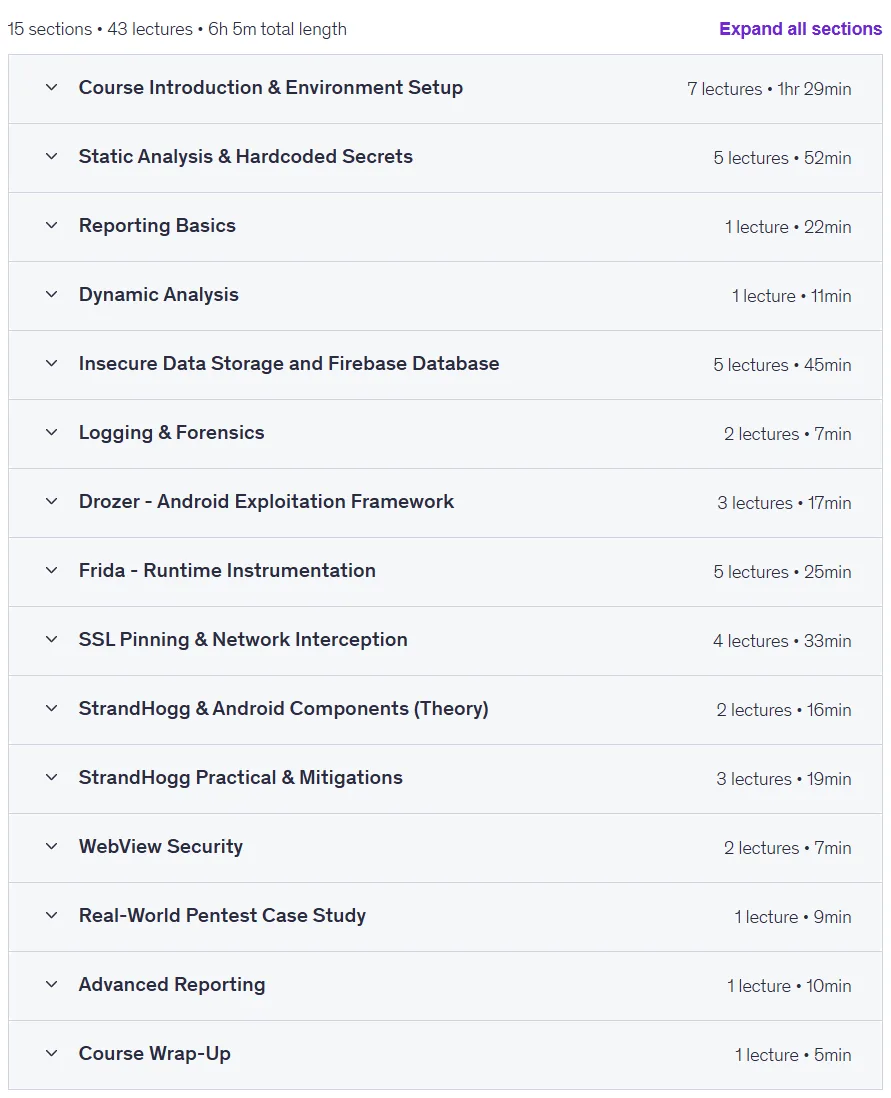The width and height of the screenshot is (891, 1098).
Task: Click chevron for StrandHogg Theory section
Action: (51, 708)
